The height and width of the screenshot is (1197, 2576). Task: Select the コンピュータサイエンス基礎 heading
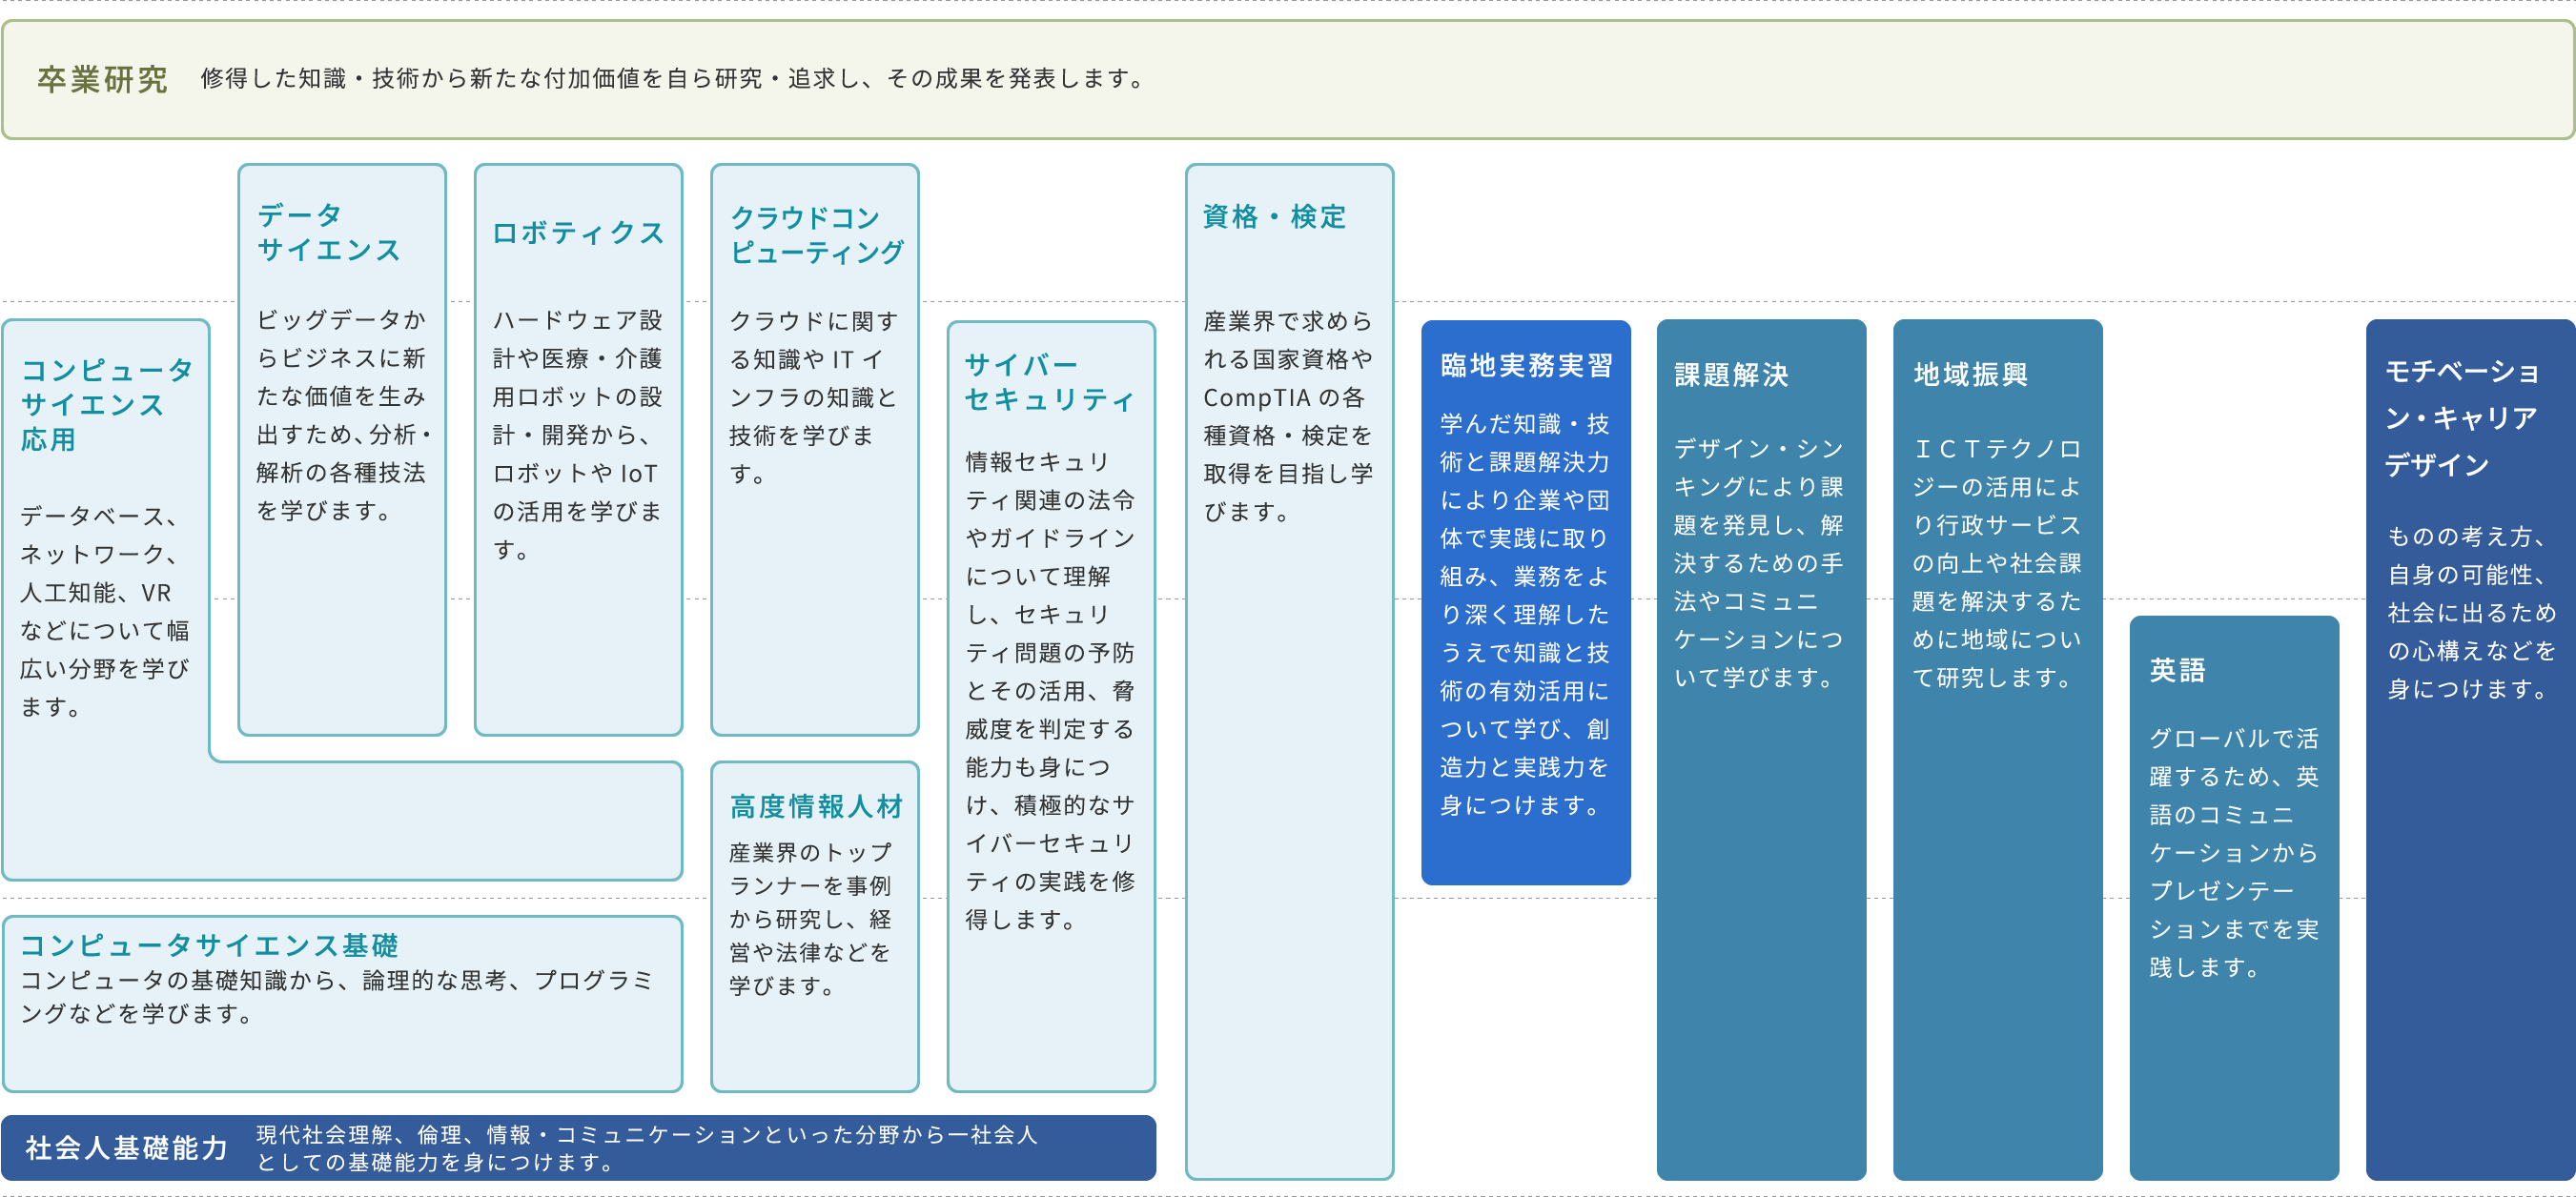click(x=209, y=945)
